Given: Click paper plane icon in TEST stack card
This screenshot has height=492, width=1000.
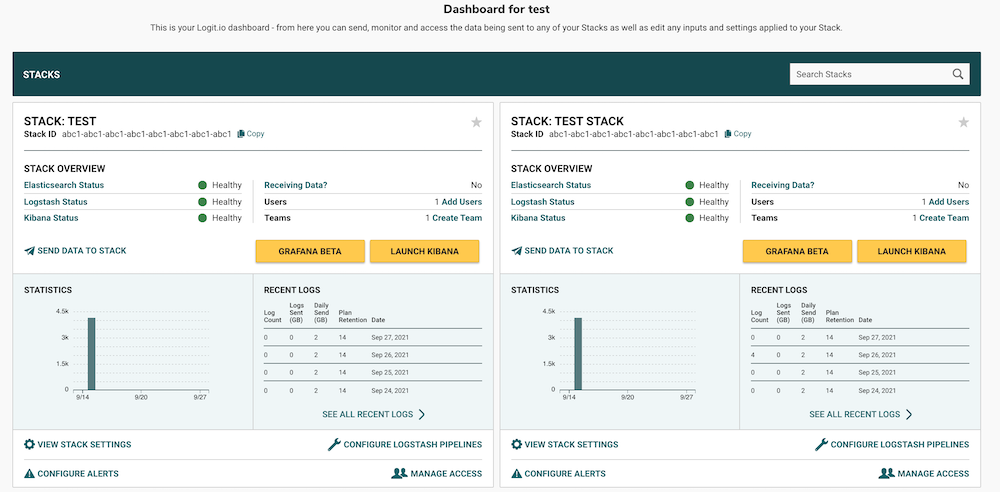Looking at the screenshot, I should pos(29,251).
